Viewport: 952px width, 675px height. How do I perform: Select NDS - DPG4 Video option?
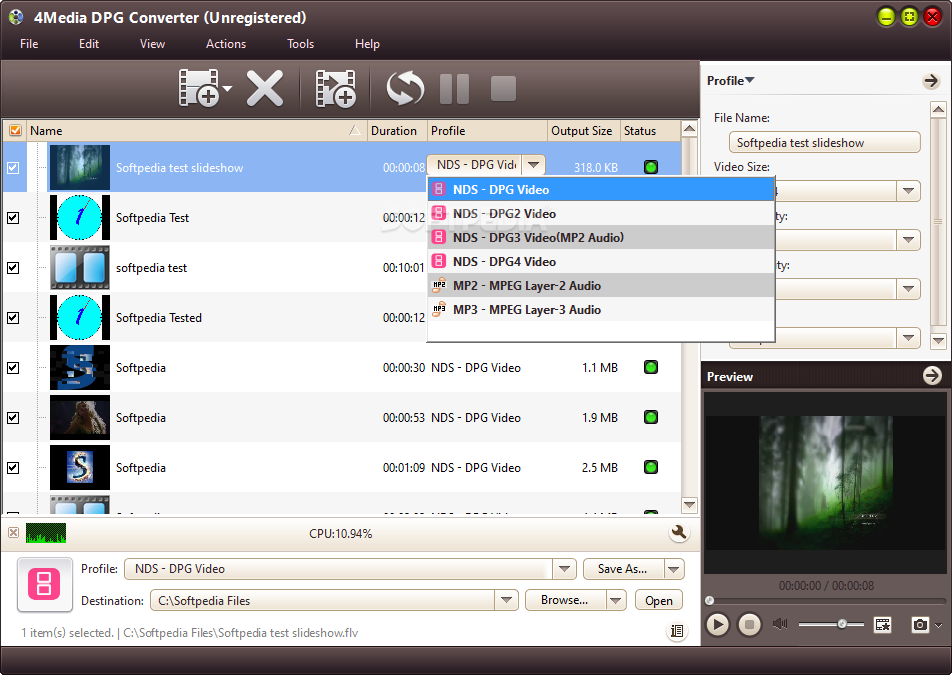pyautogui.click(x=601, y=262)
